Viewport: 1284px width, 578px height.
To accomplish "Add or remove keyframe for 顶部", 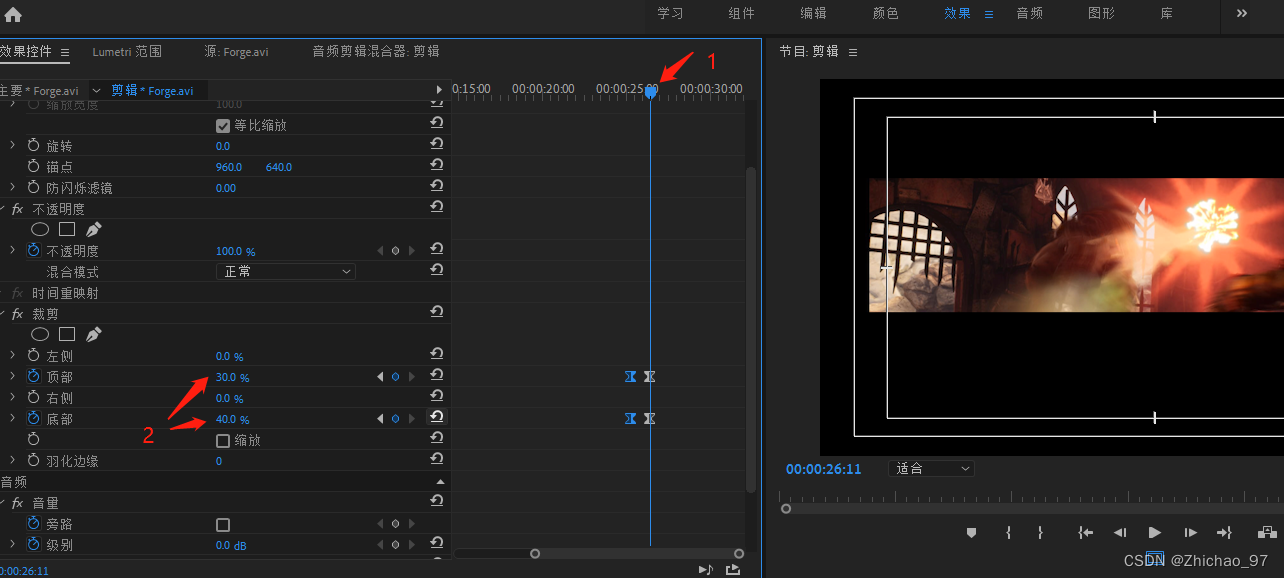I will coord(395,377).
